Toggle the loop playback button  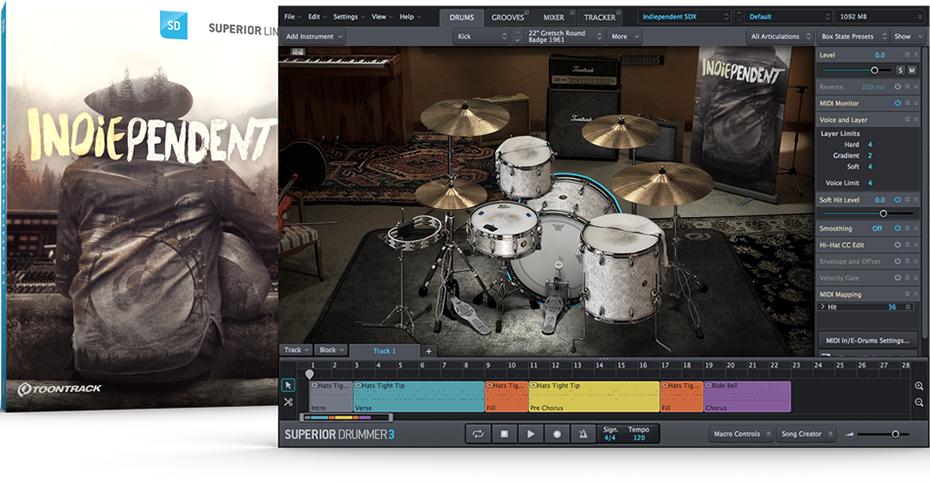click(478, 434)
